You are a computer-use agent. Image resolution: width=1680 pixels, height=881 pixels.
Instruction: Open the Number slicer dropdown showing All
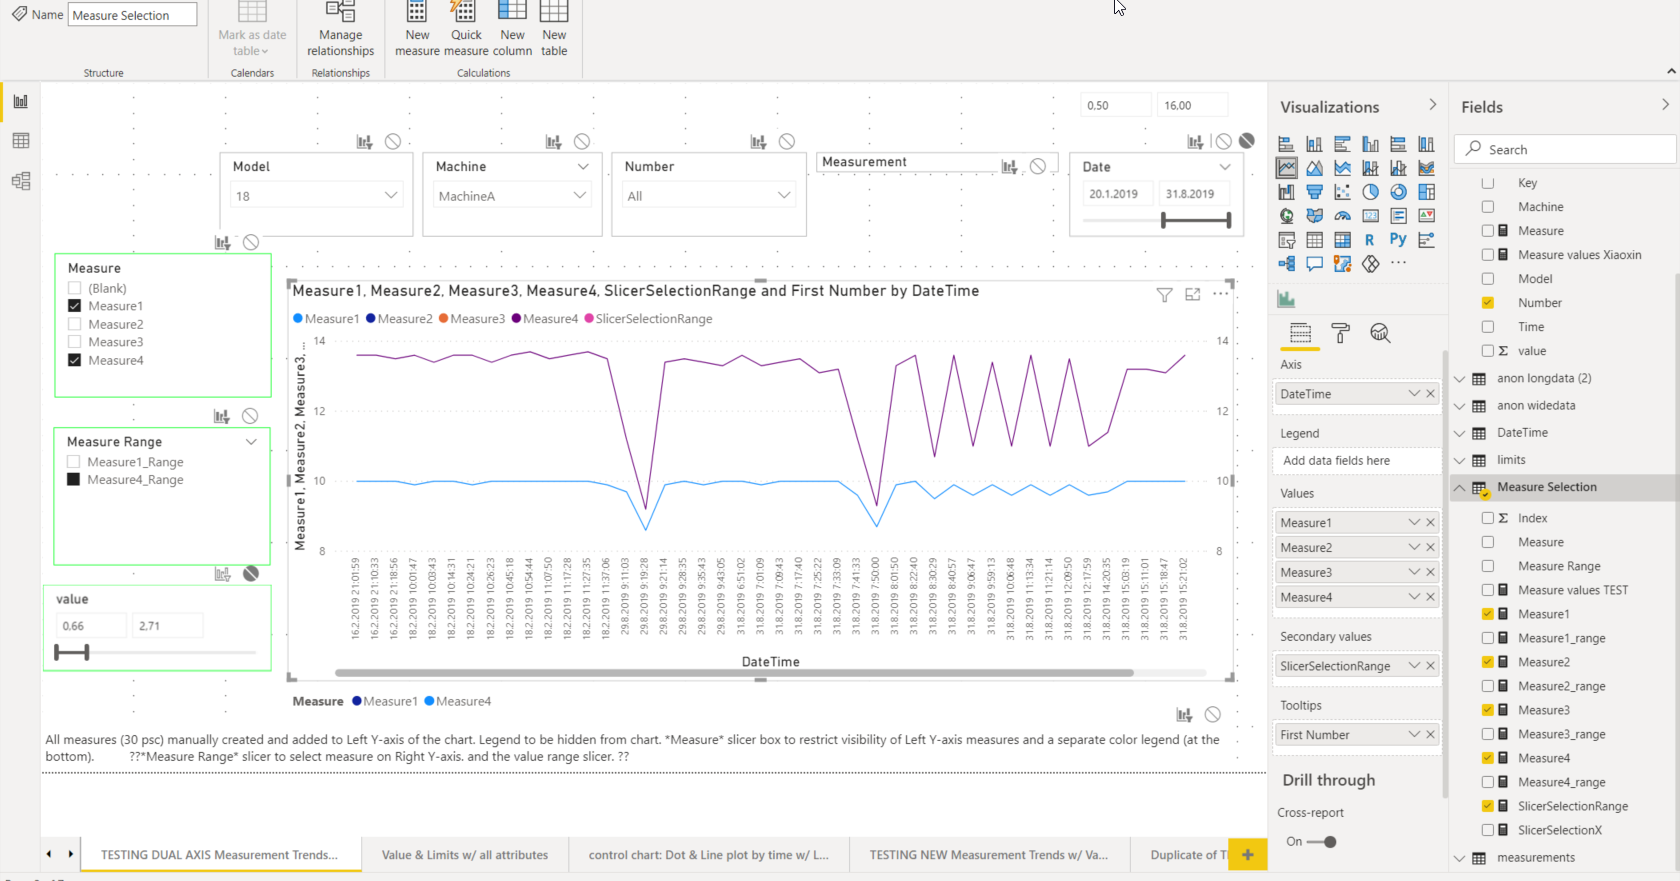pyautogui.click(x=709, y=196)
